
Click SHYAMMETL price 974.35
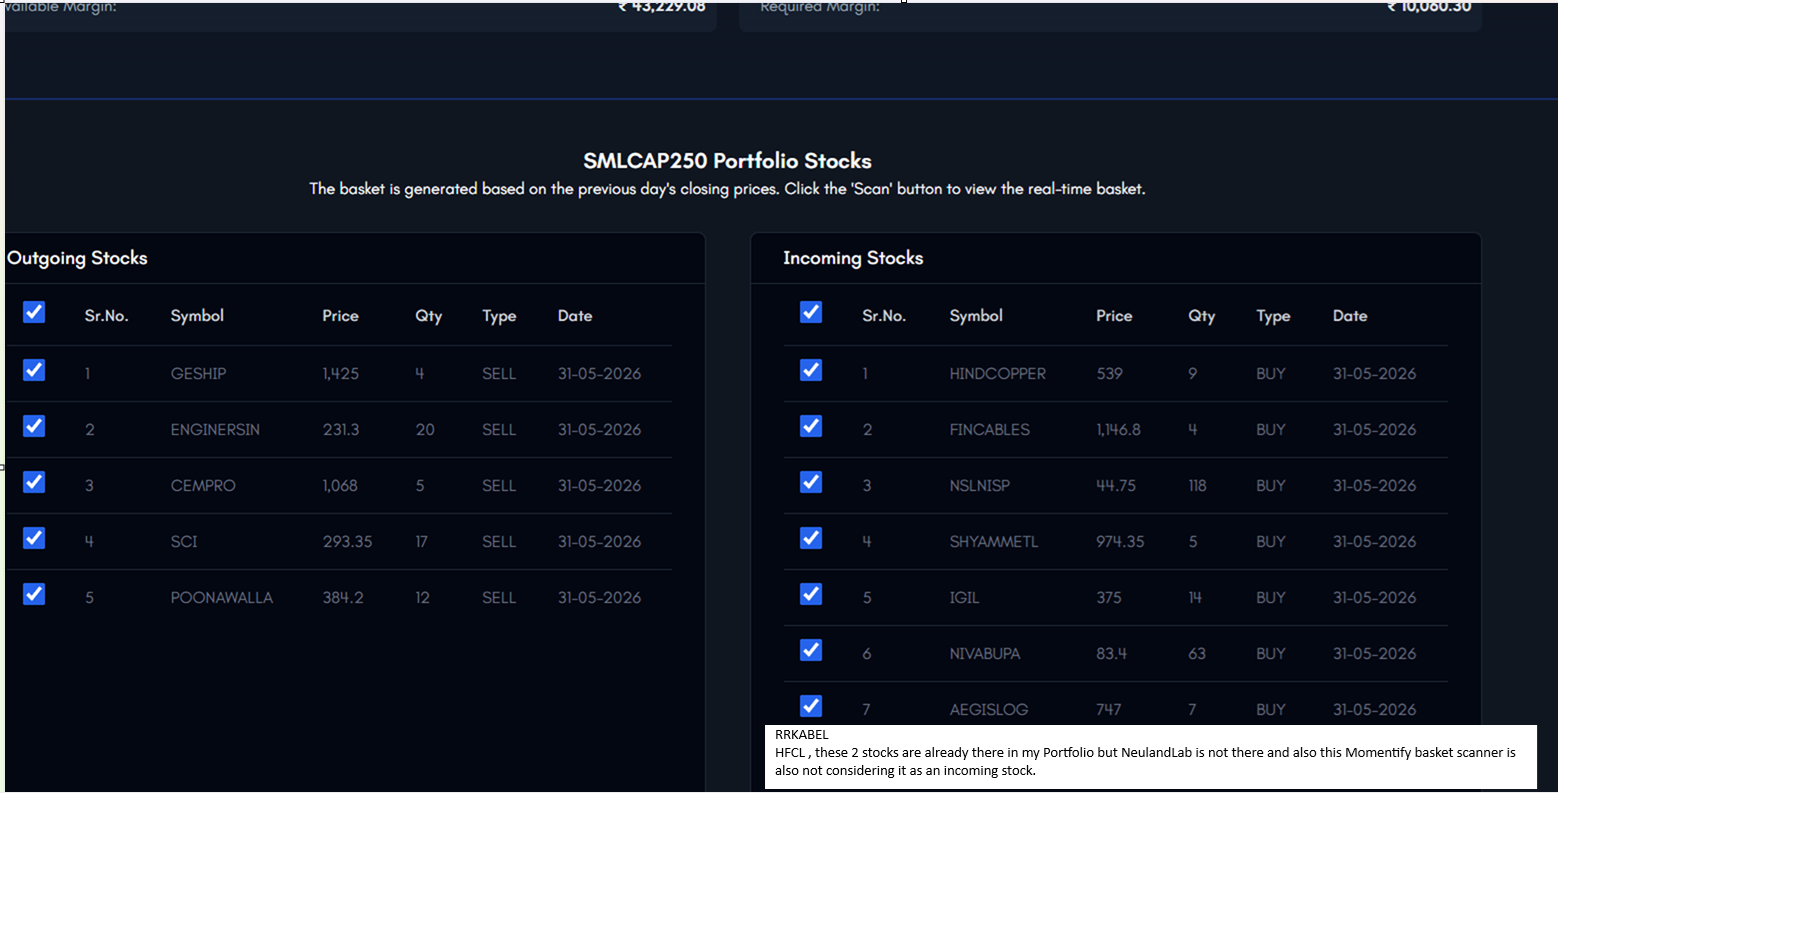tap(1120, 541)
